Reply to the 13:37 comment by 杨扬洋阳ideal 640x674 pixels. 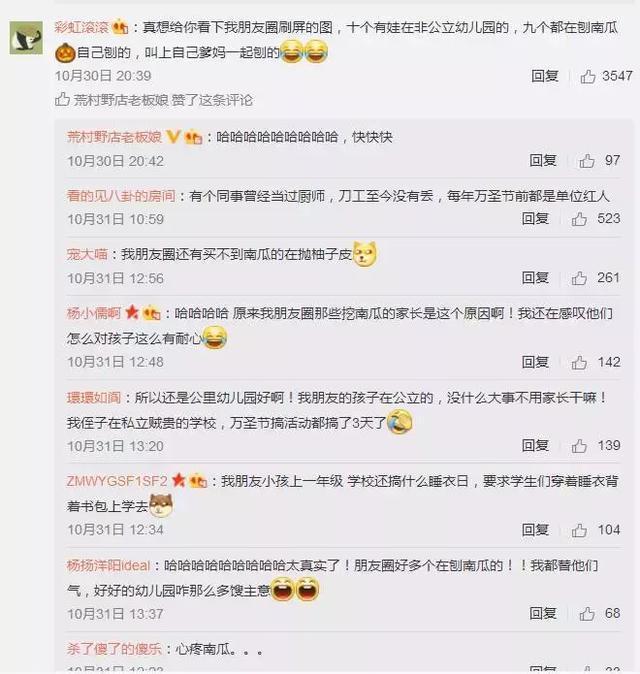pos(543,613)
